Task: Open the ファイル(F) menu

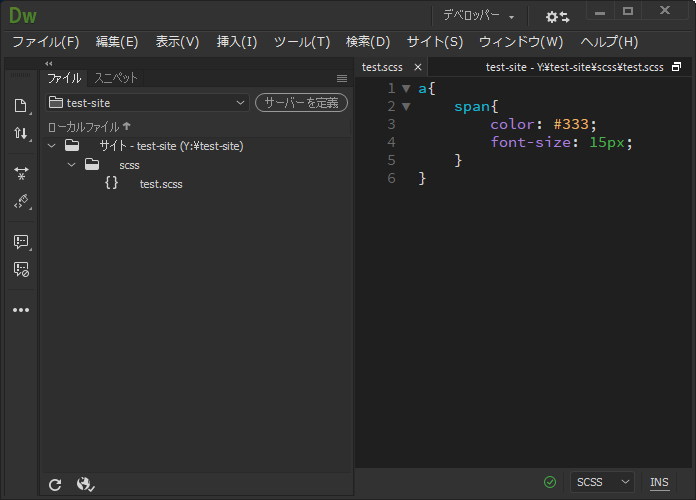Action: pos(46,42)
